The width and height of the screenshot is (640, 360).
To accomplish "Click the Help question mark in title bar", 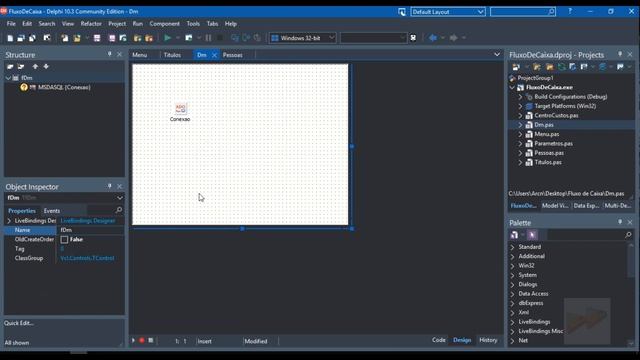I will 570,11.
